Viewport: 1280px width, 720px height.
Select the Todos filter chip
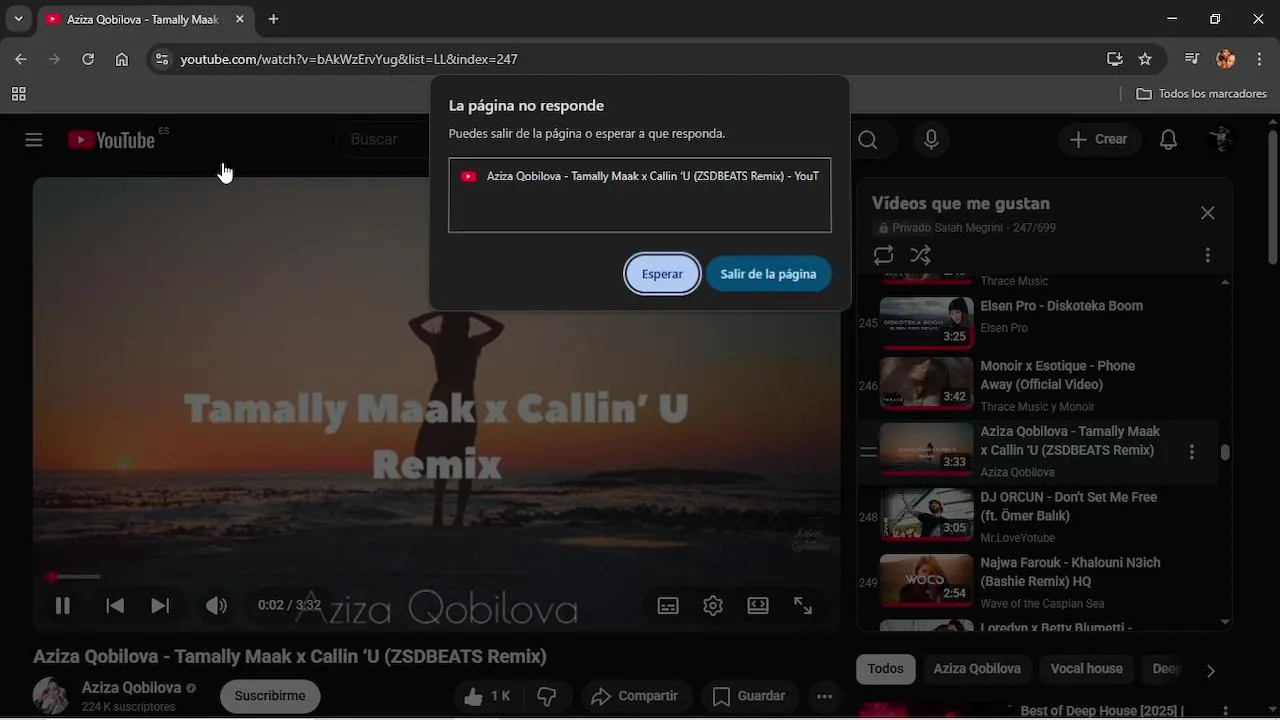tap(885, 669)
